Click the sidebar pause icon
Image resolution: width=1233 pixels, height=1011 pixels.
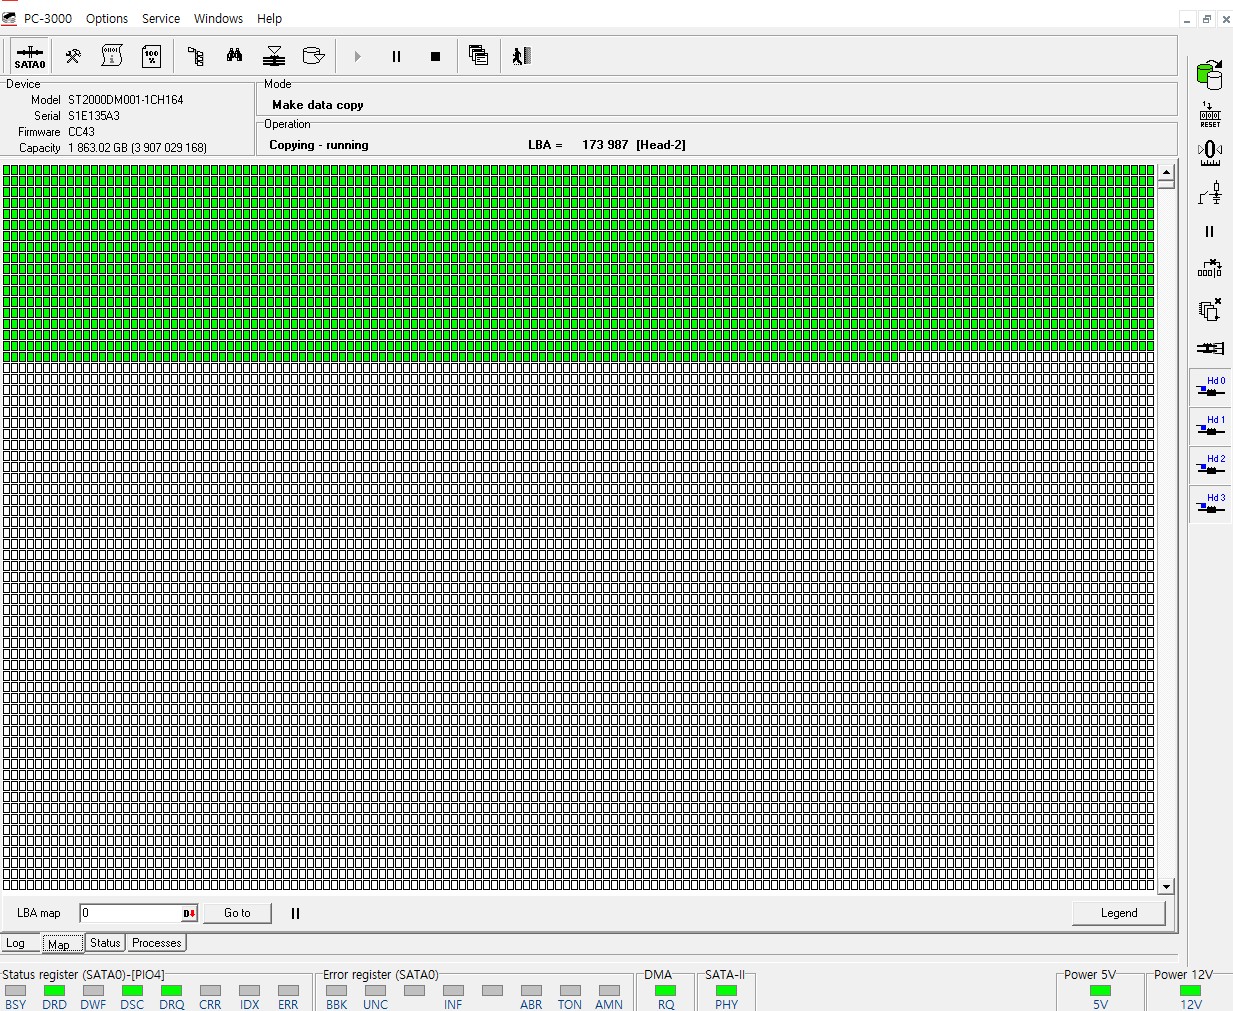(x=1210, y=231)
